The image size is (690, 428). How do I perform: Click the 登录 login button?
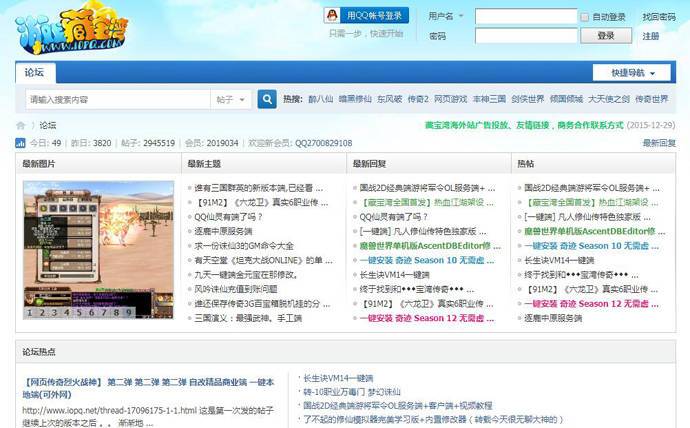pos(606,36)
